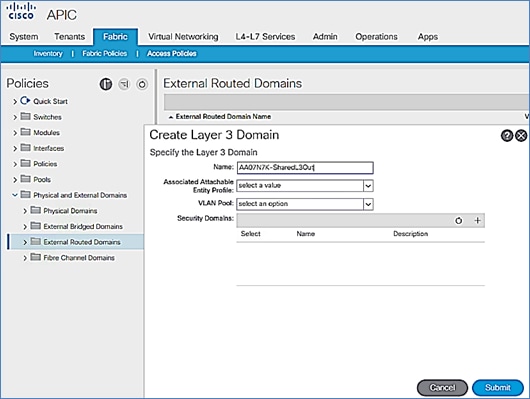Click the External Bridged Domains folder icon
Screen dimensions: 530x399
point(35,226)
